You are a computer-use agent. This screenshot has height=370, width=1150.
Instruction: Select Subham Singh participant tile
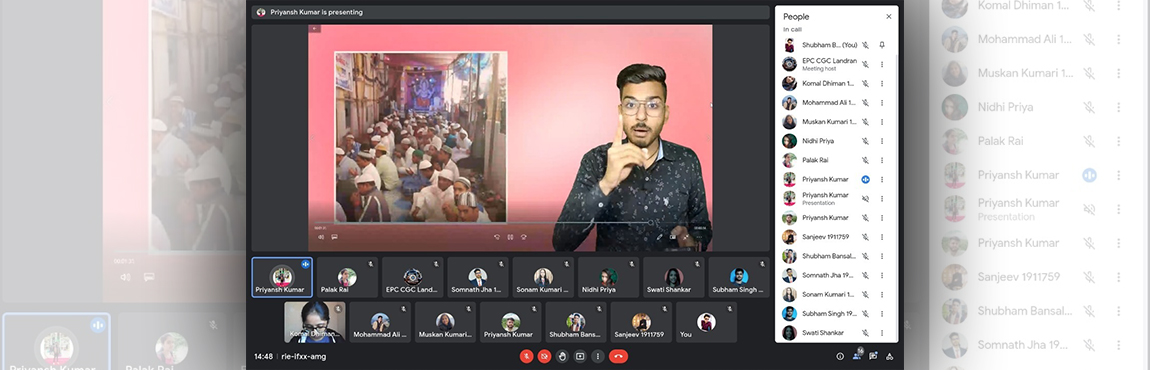pyautogui.click(x=739, y=277)
